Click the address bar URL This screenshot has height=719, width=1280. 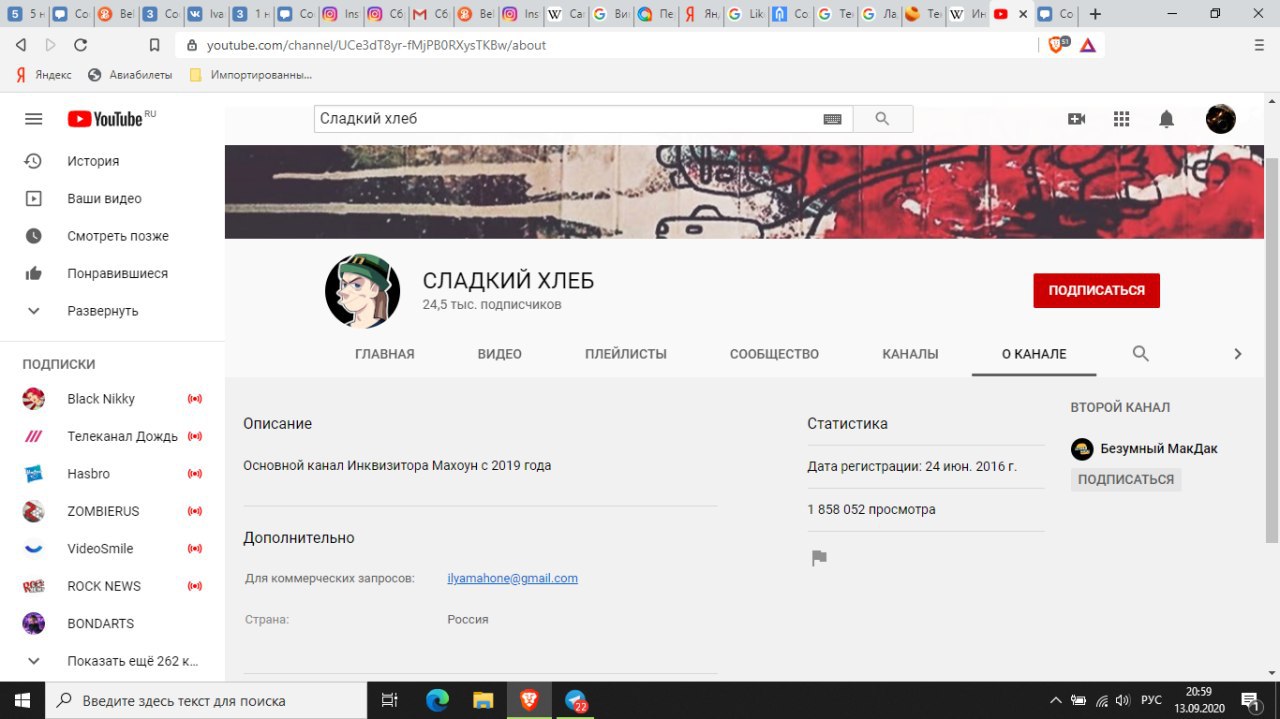tap(376, 45)
